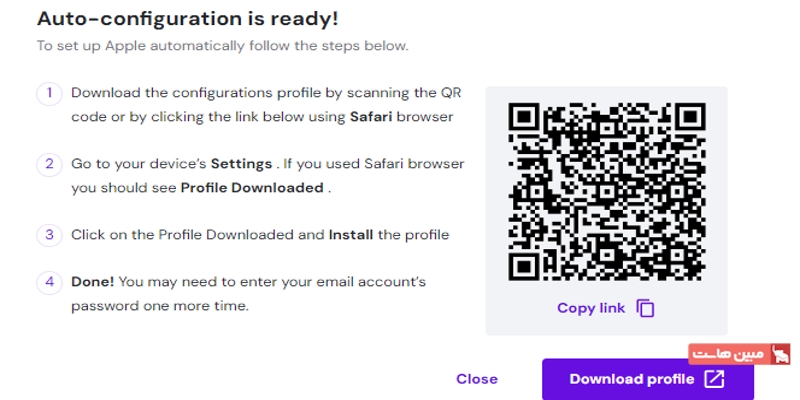Select the step 4 number circle
Screen dimensions: 800x400
point(49,282)
